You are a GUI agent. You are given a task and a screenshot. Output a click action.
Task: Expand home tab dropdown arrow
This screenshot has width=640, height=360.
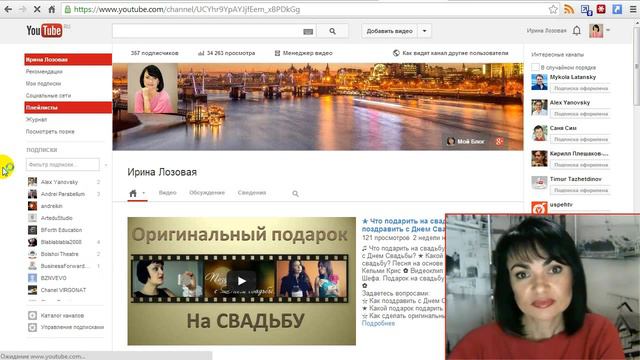pos(144,193)
